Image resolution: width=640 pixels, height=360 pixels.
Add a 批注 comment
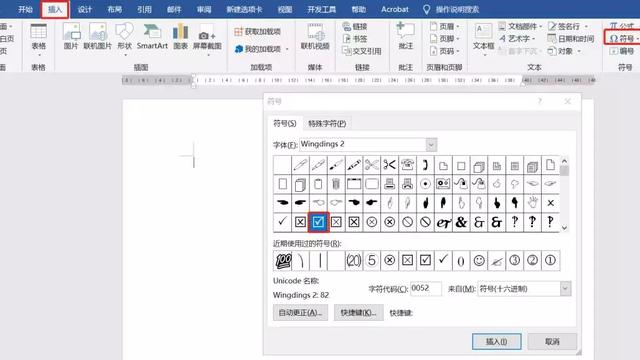pos(406,37)
